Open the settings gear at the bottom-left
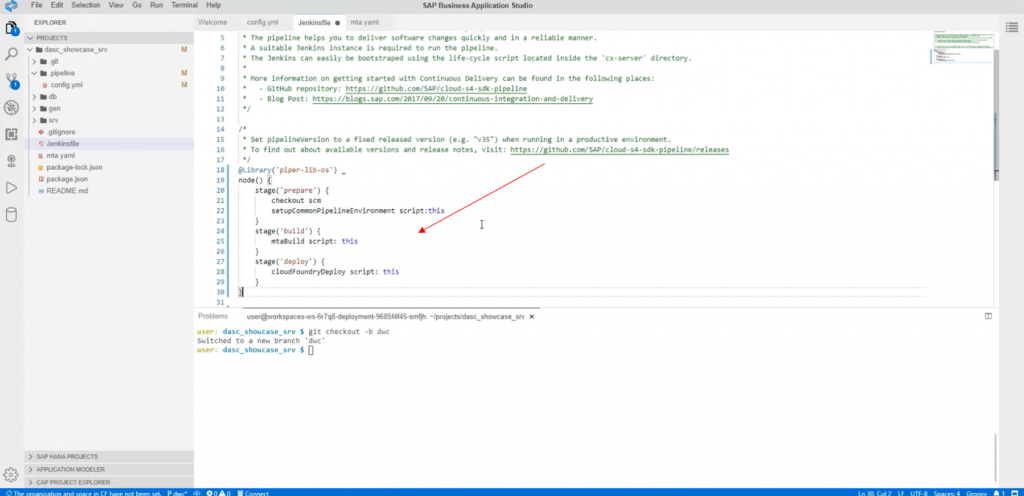Screen dimensions: 1024x496 (x=10, y=474)
